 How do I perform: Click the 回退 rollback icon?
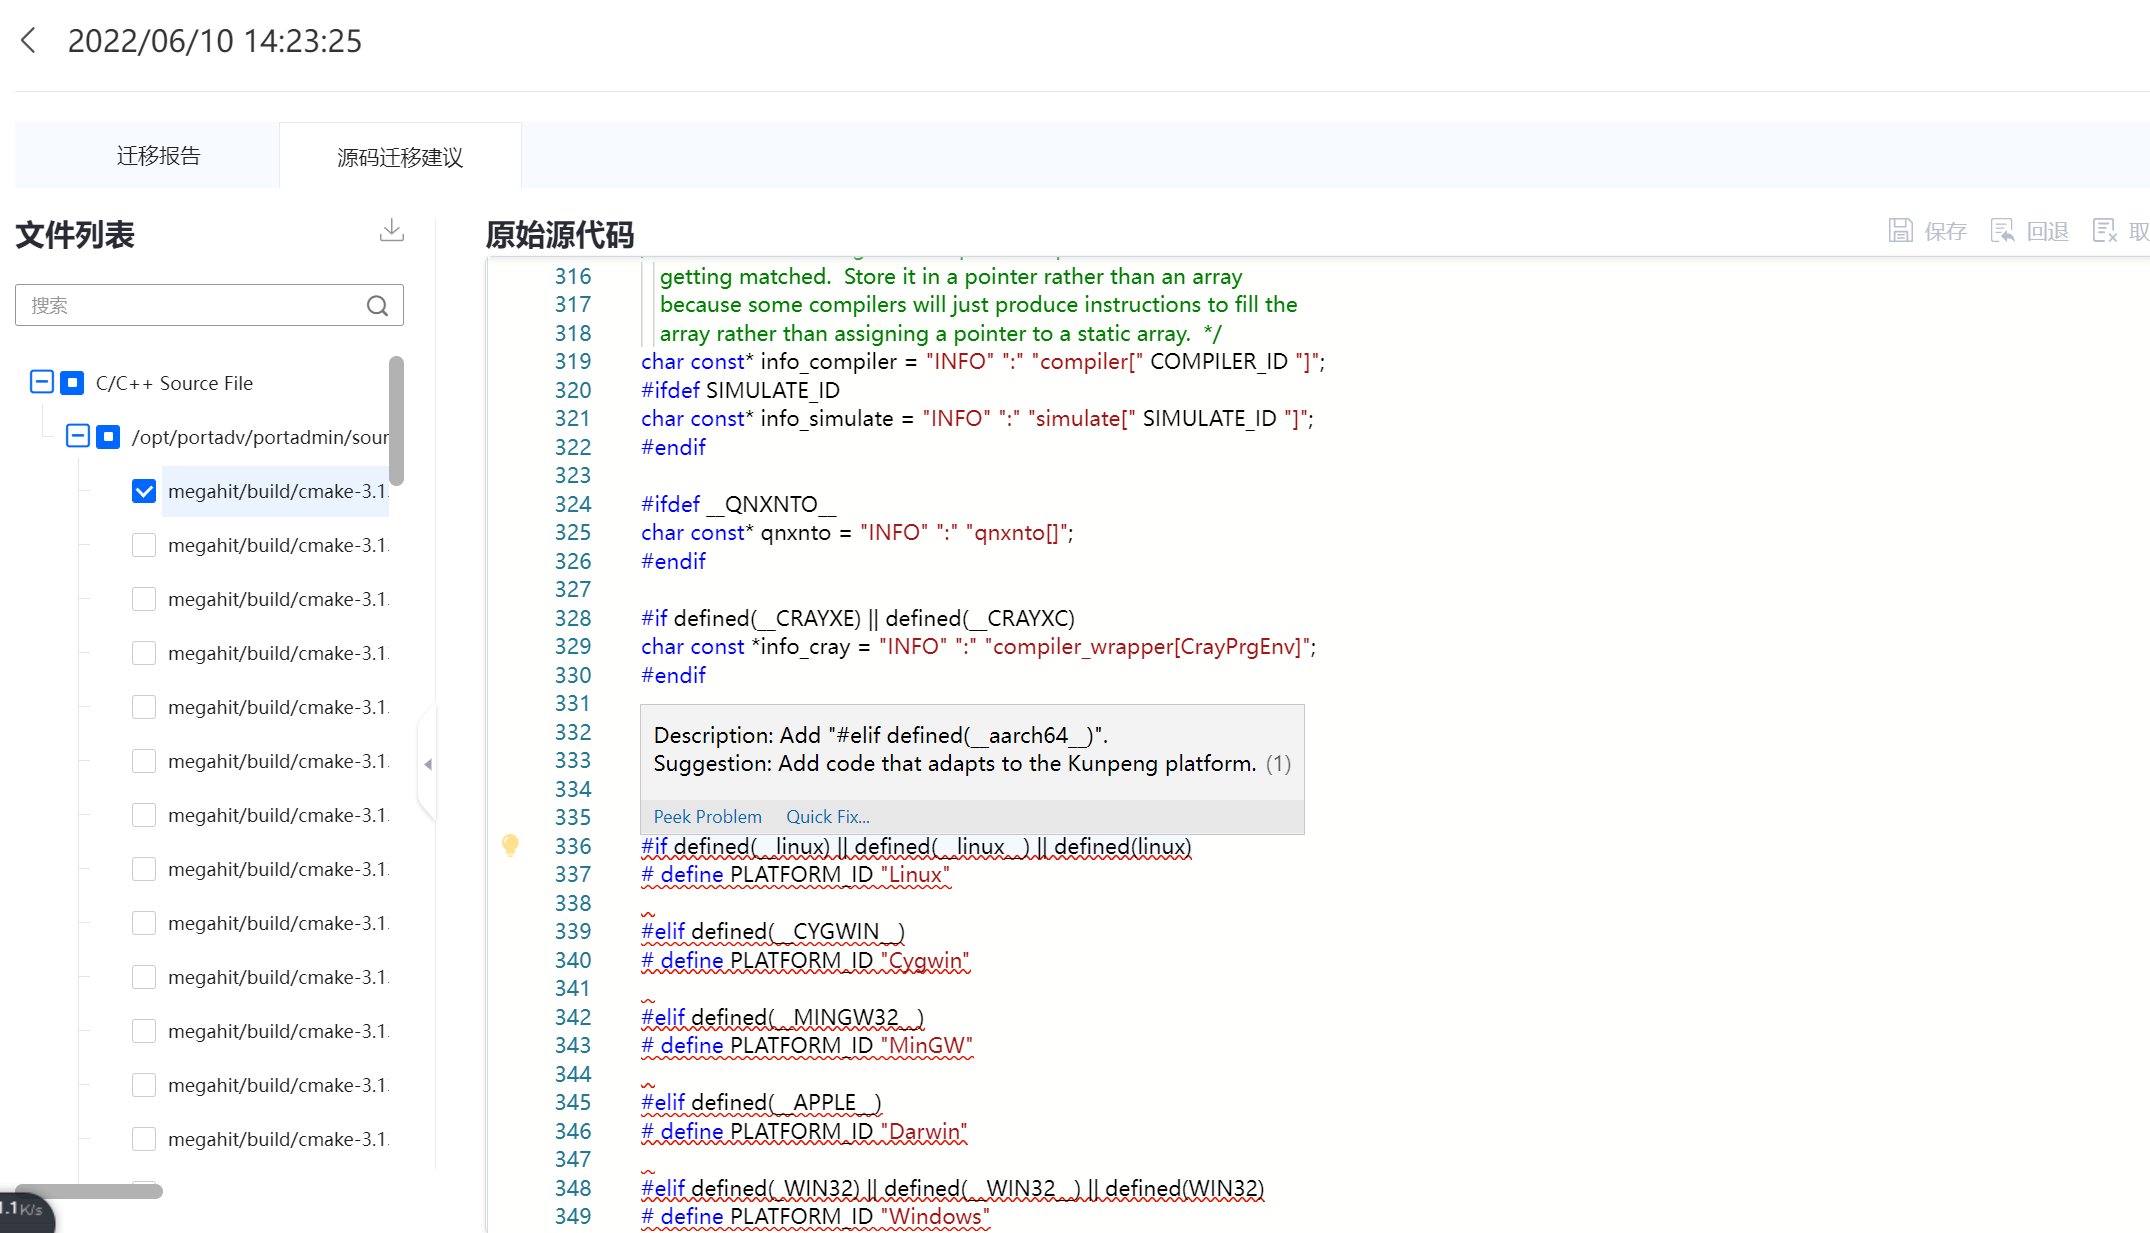pyautogui.click(x=2003, y=231)
